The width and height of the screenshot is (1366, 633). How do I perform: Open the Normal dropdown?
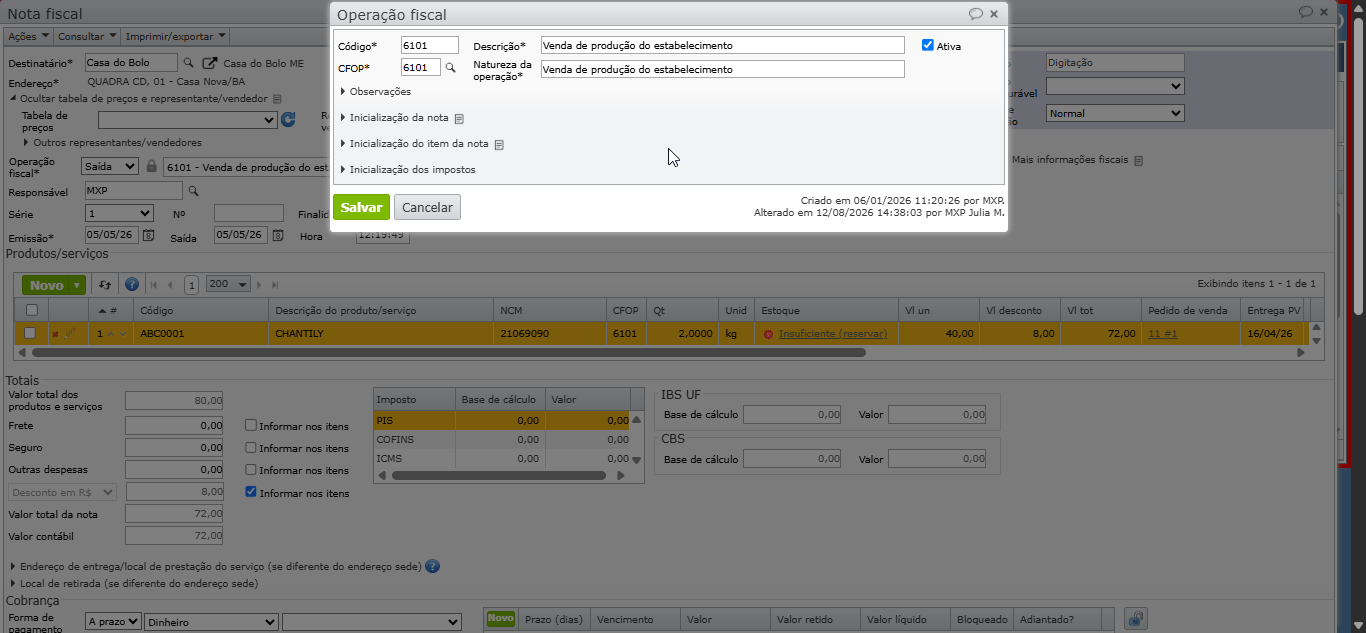coord(1115,114)
